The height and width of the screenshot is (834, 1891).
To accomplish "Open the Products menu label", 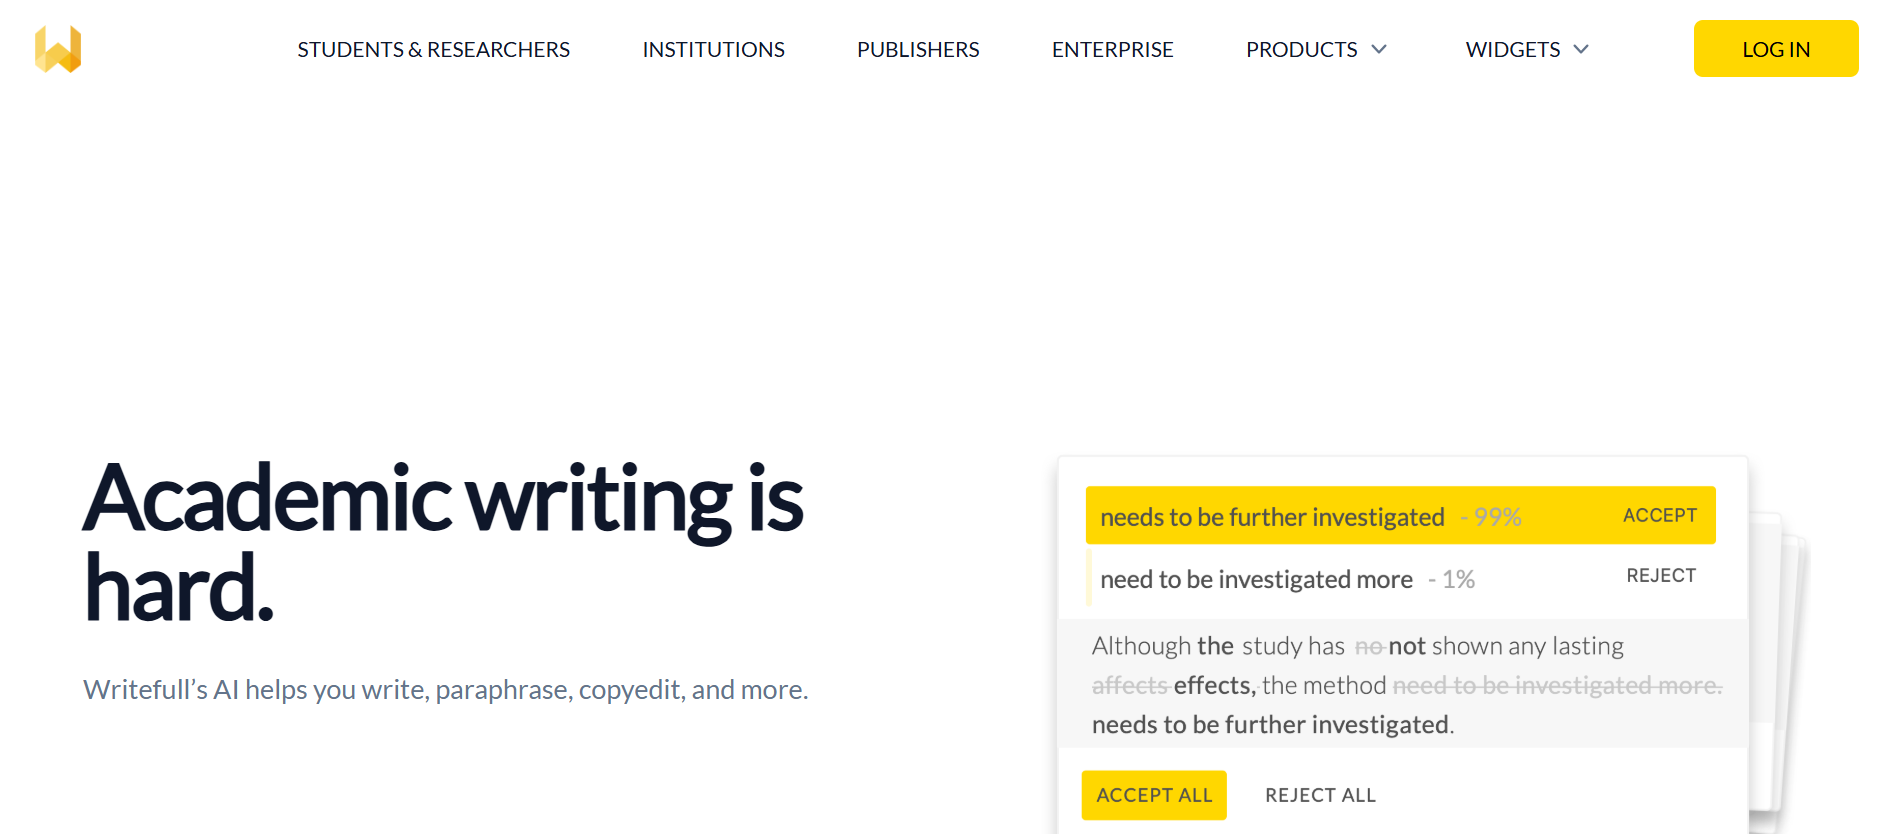I will 1301,50.
